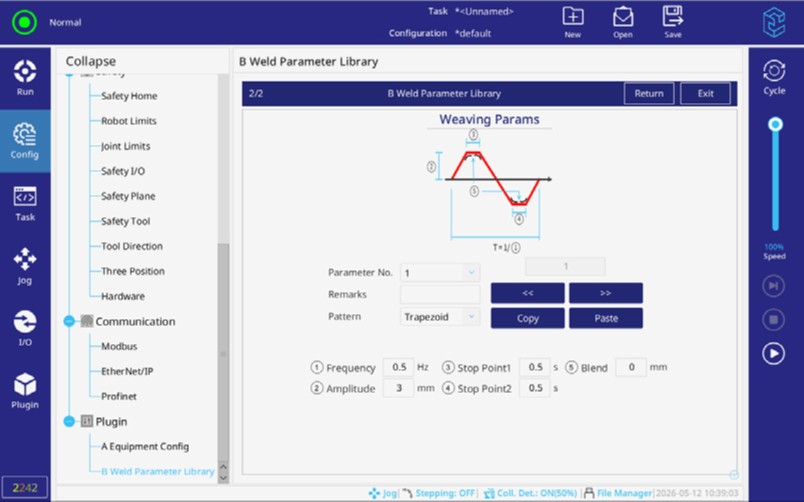Open the Pattern Trapezoid dropdown
This screenshot has height=502, width=804.
pyautogui.click(x=439, y=317)
